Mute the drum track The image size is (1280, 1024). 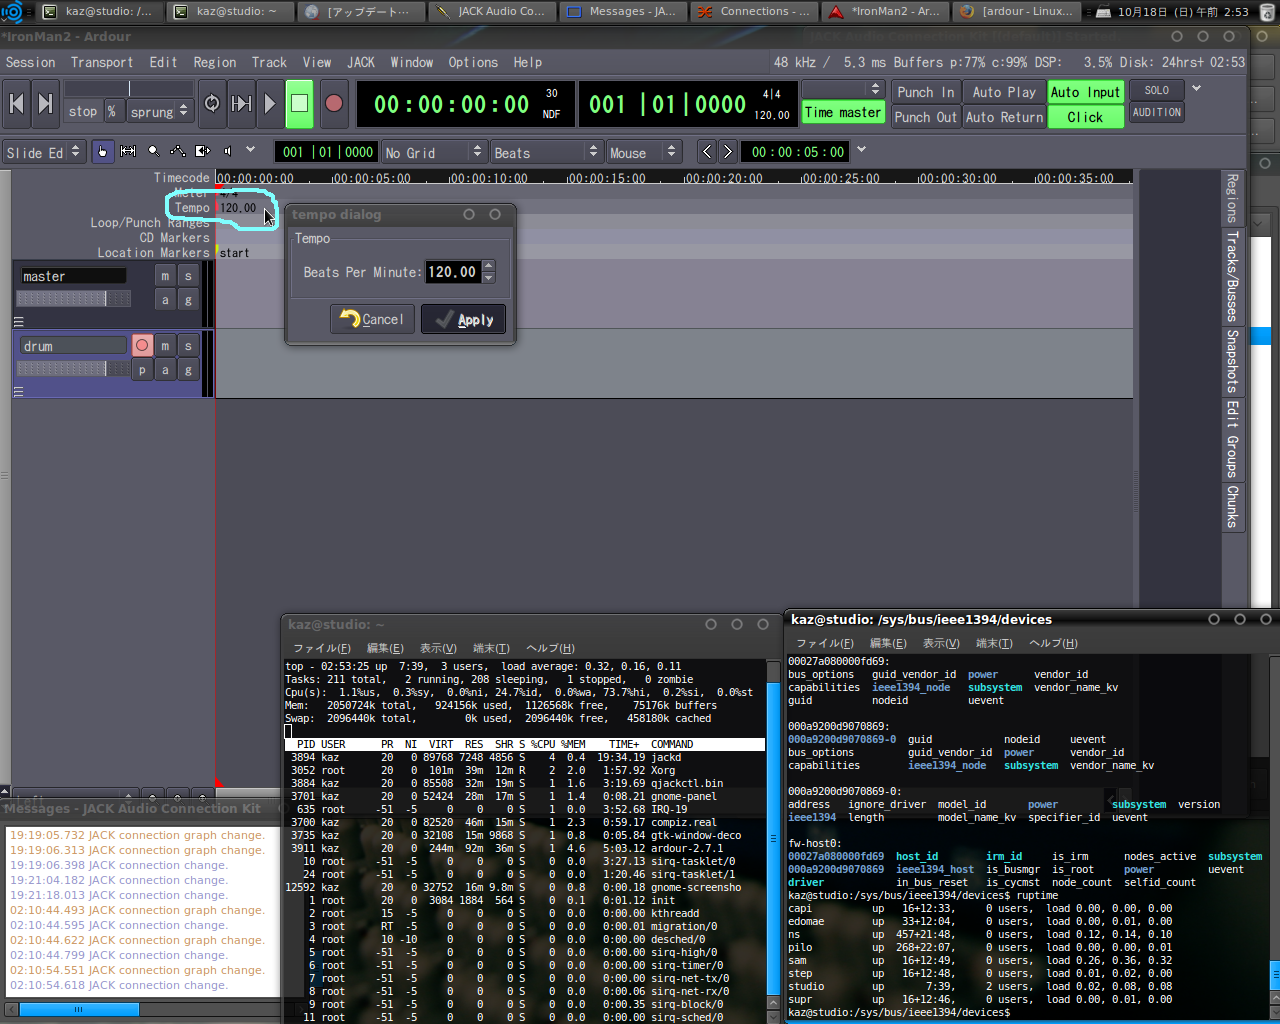(165, 345)
